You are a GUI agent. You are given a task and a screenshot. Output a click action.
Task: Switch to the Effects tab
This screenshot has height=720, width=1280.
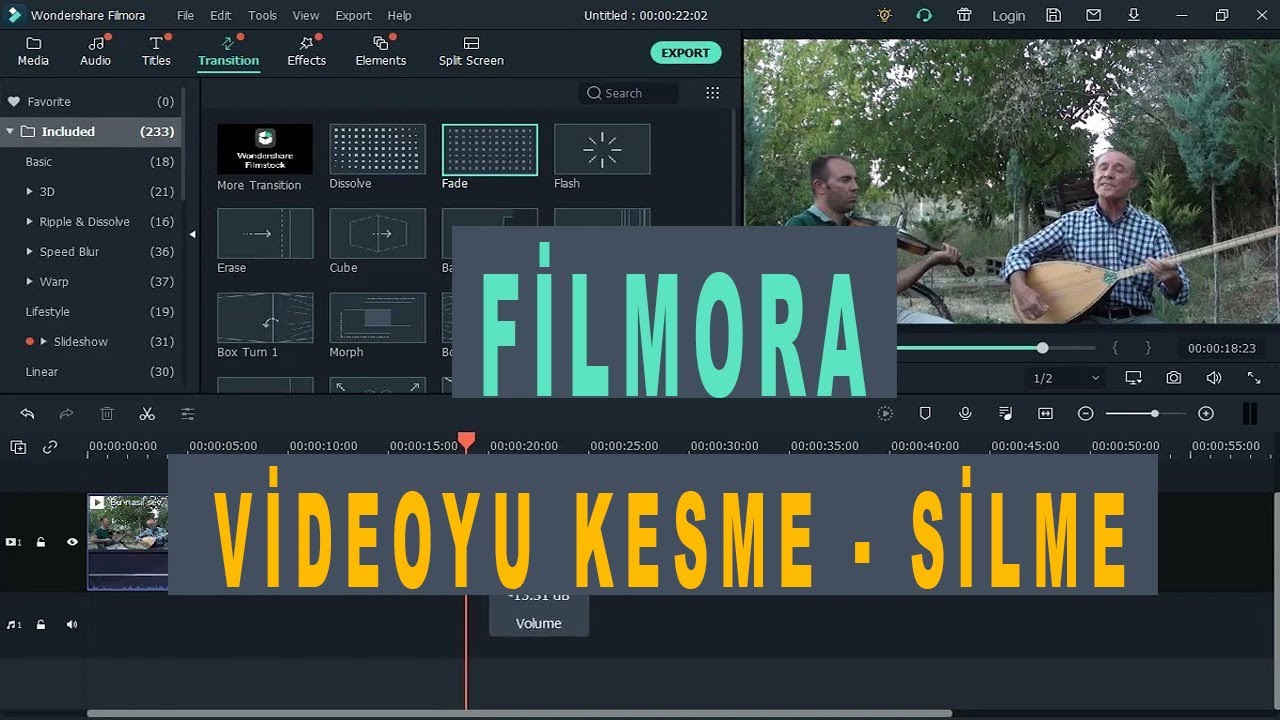click(307, 52)
